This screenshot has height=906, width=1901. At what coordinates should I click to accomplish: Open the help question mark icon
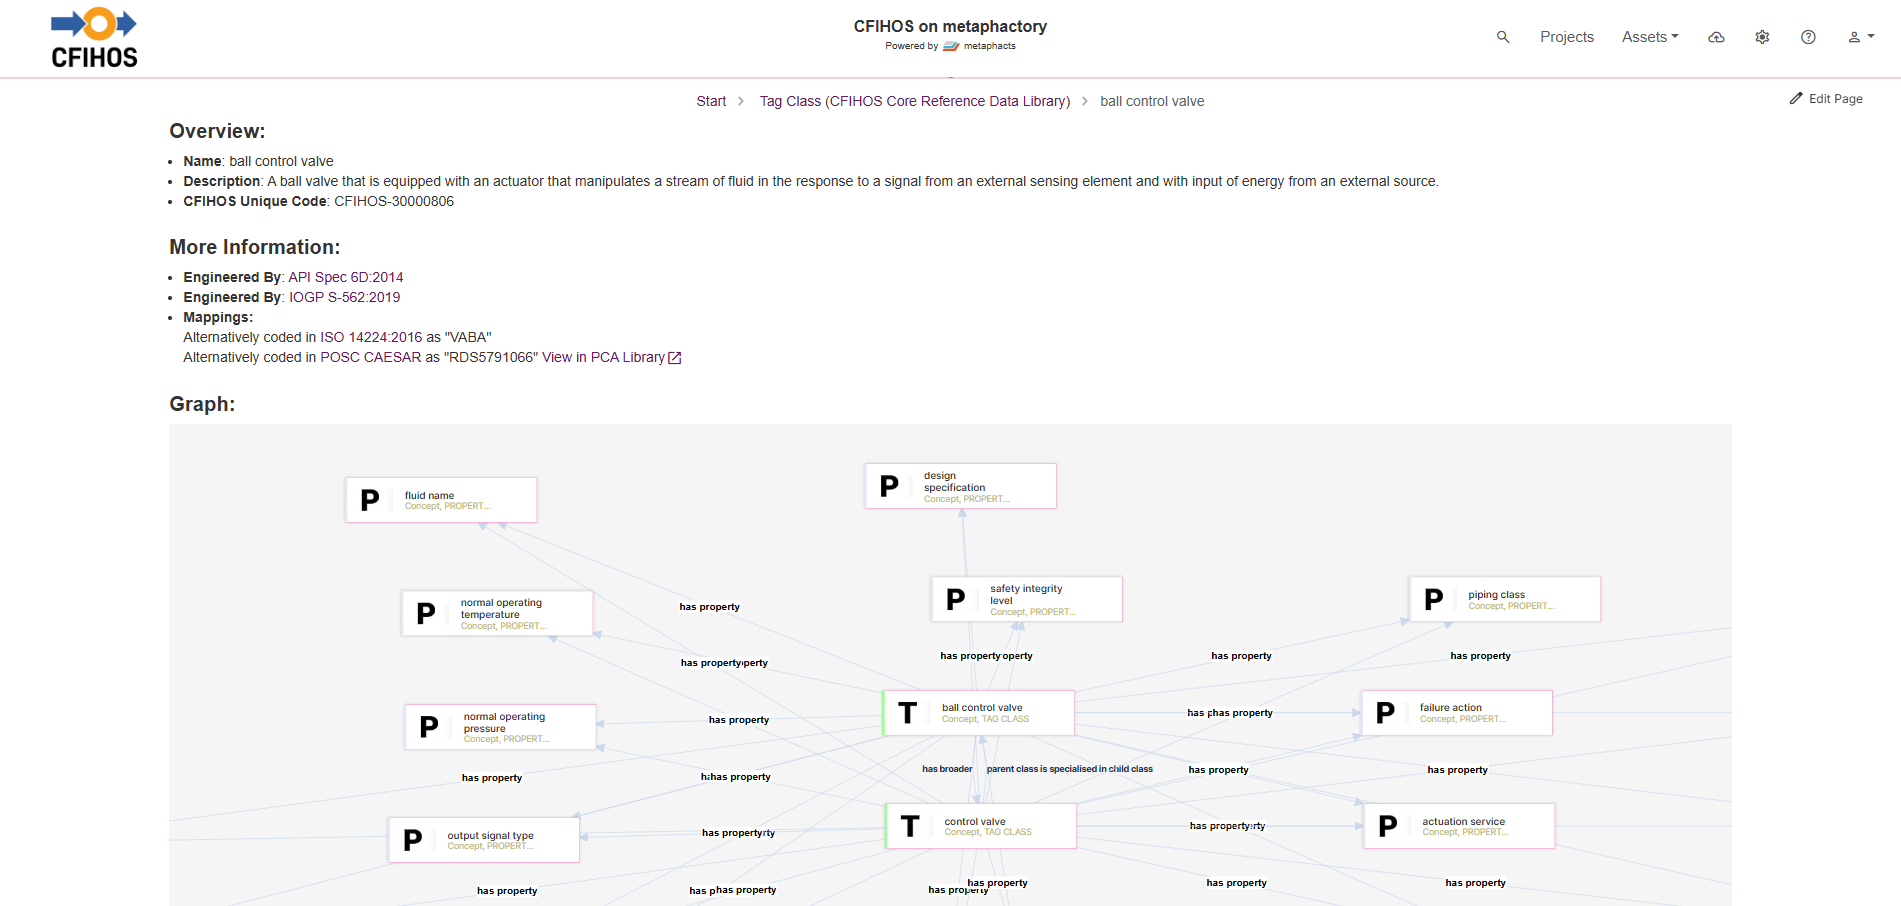pos(1808,37)
